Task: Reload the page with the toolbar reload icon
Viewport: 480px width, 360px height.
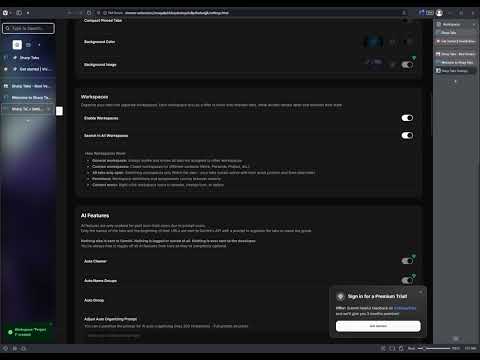Action: click(x=89, y=13)
